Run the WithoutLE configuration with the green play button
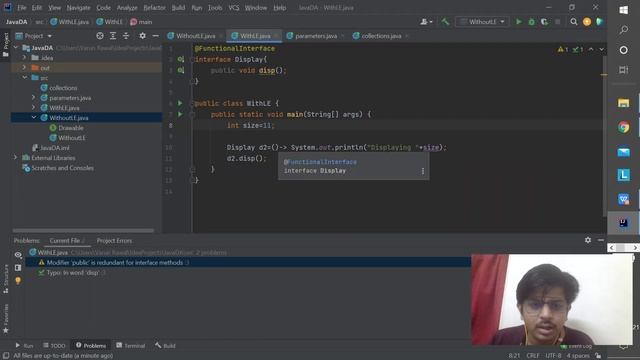 pos(518,22)
